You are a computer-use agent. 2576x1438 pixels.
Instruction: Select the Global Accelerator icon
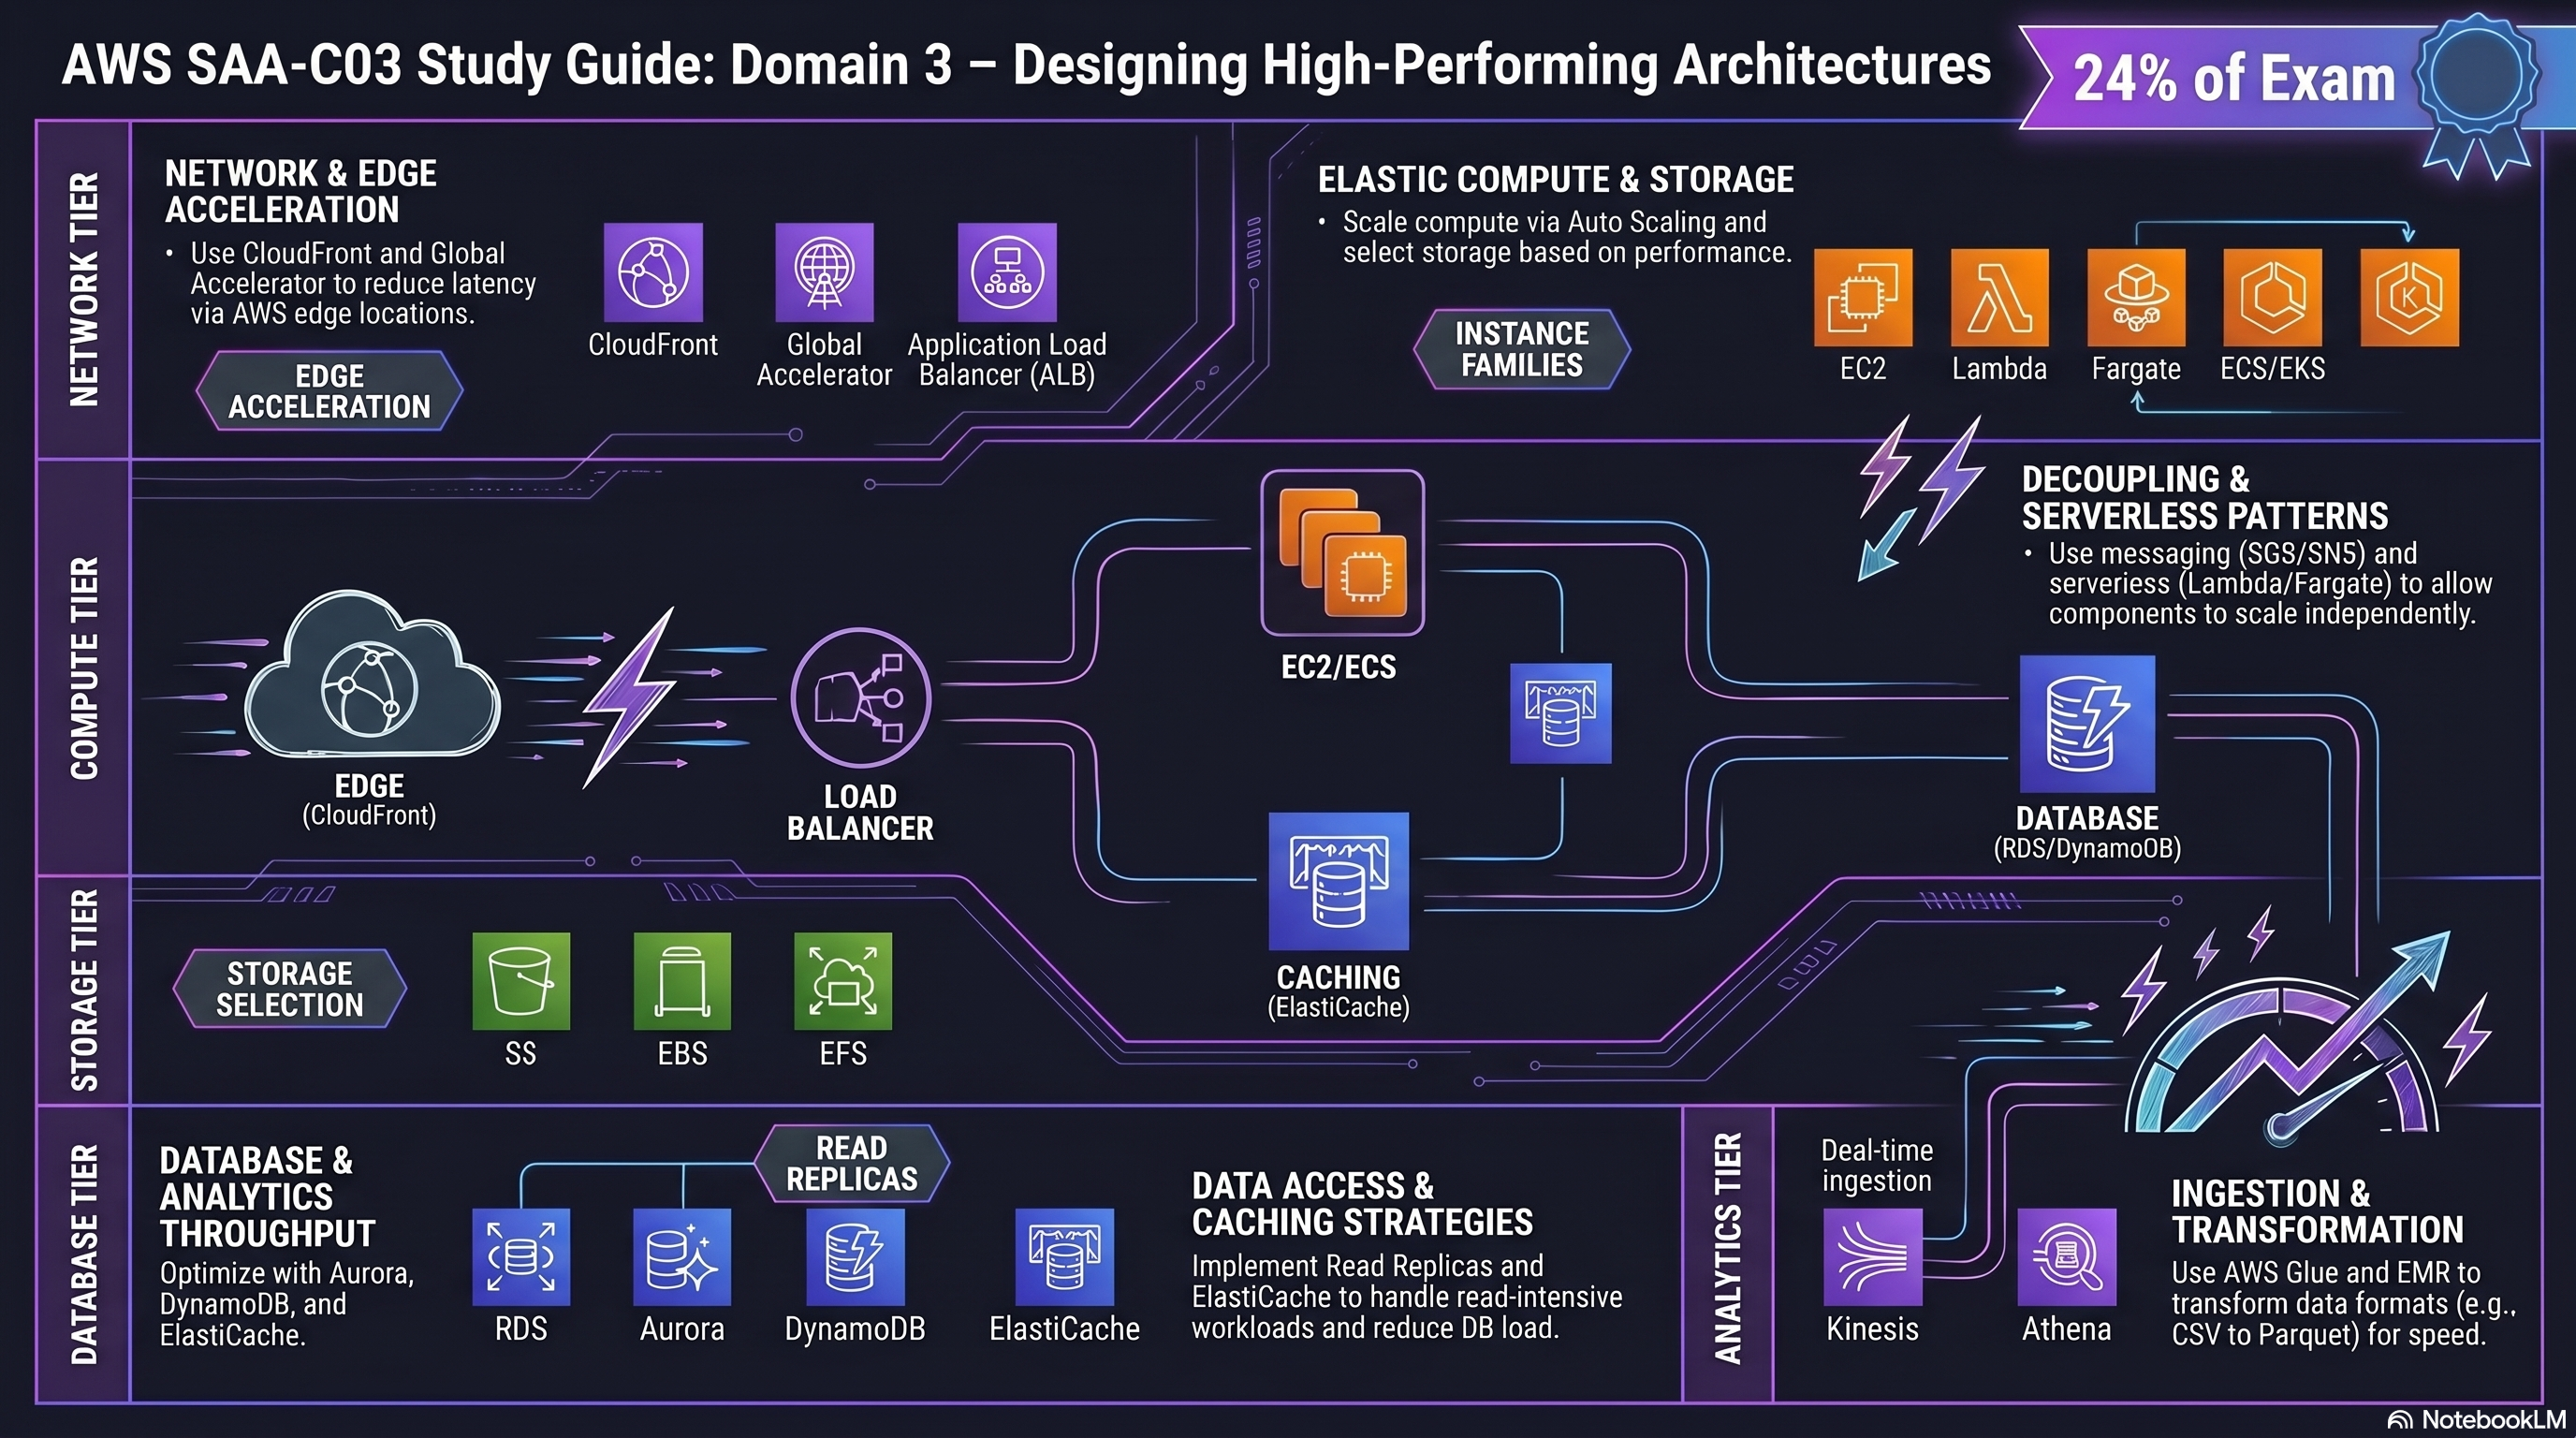(824, 272)
